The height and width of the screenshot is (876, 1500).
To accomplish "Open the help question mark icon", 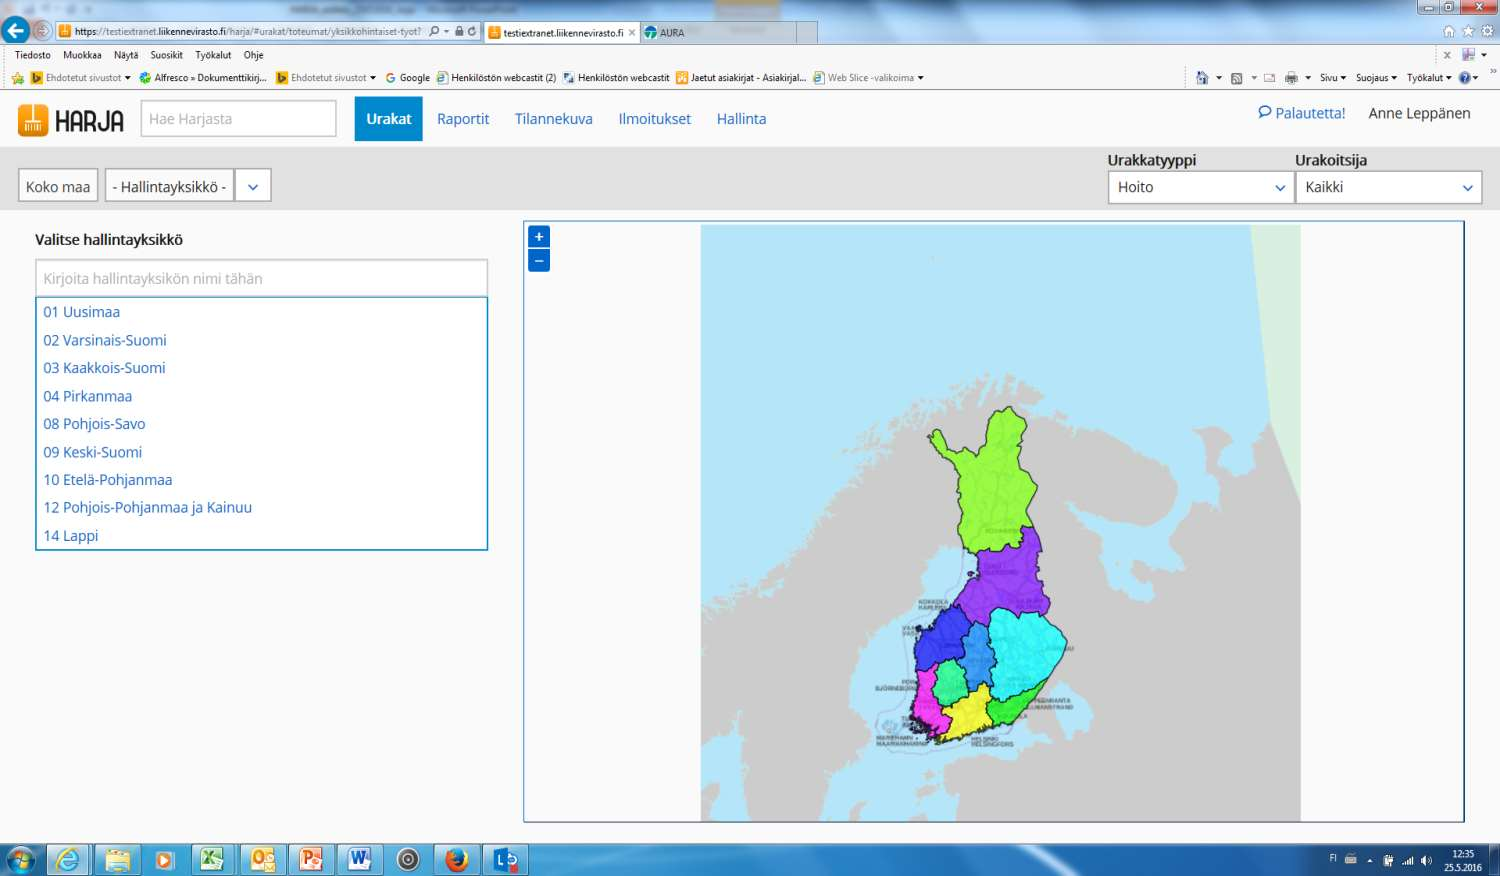I will [1465, 78].
